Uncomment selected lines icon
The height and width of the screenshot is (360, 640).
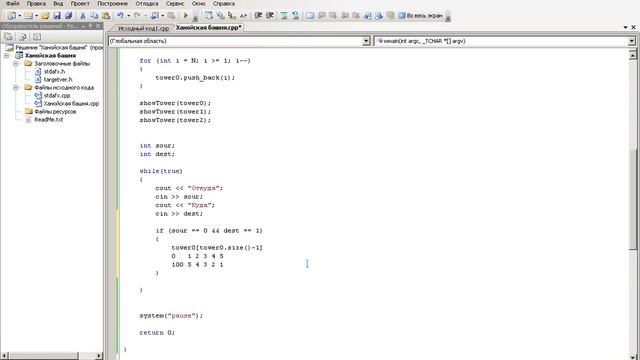(295, 16)
